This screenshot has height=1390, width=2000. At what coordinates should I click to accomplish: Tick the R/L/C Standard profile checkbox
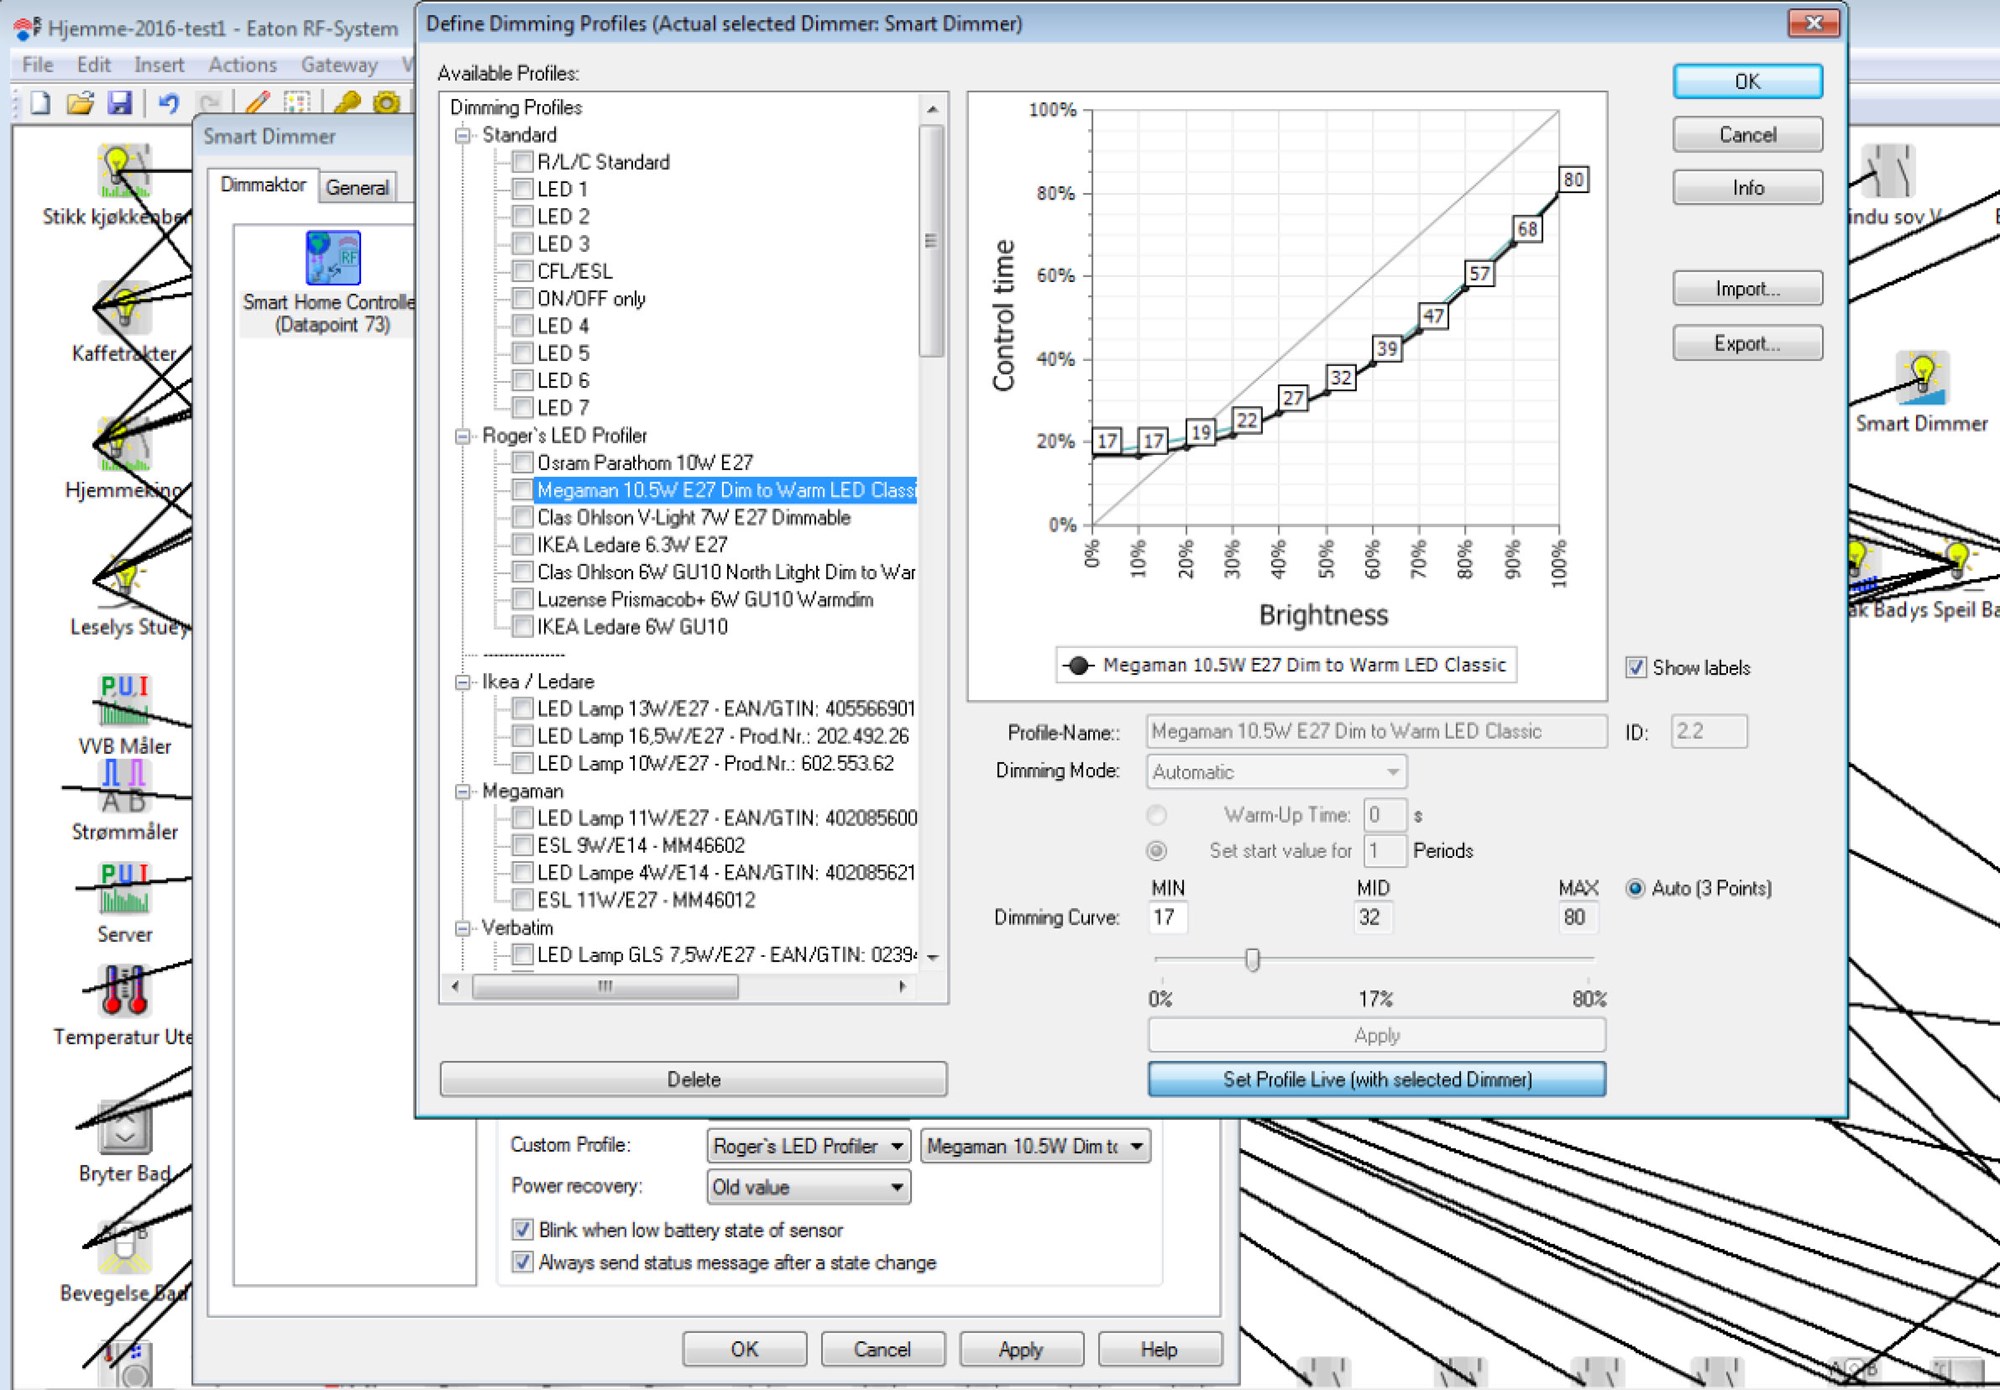522,161
